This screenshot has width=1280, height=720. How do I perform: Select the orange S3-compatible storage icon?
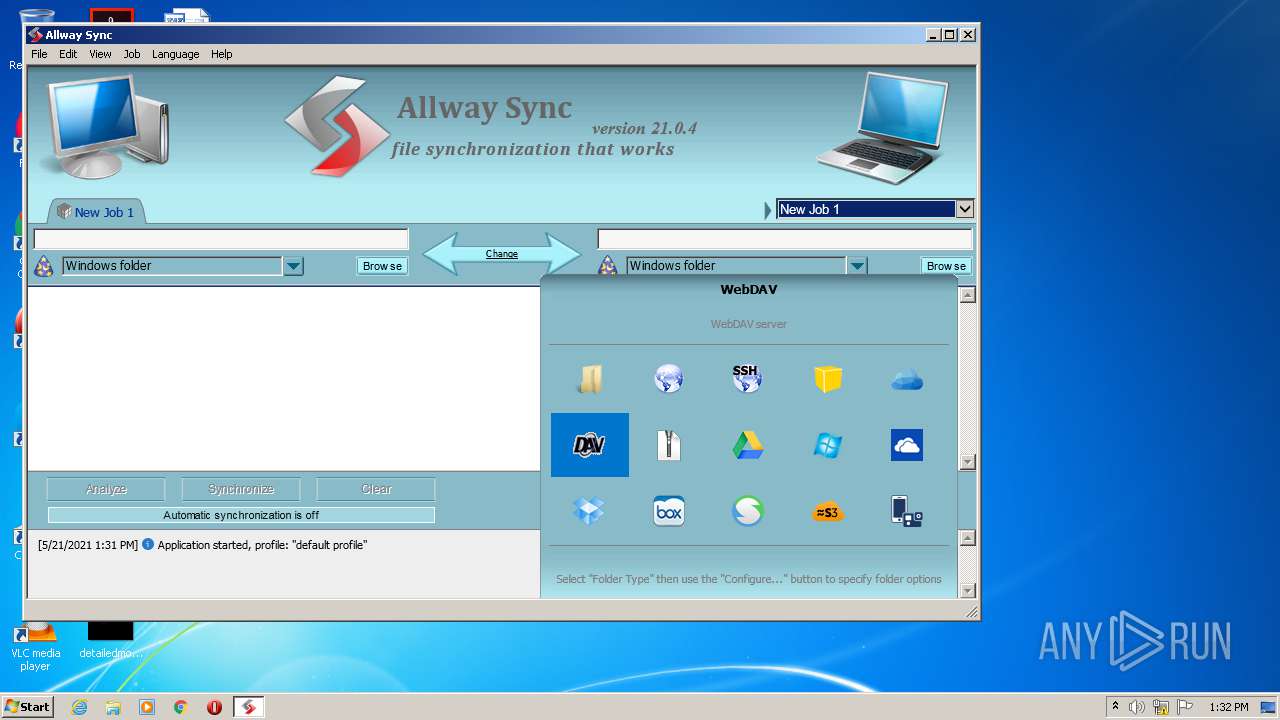click(828, 511)
